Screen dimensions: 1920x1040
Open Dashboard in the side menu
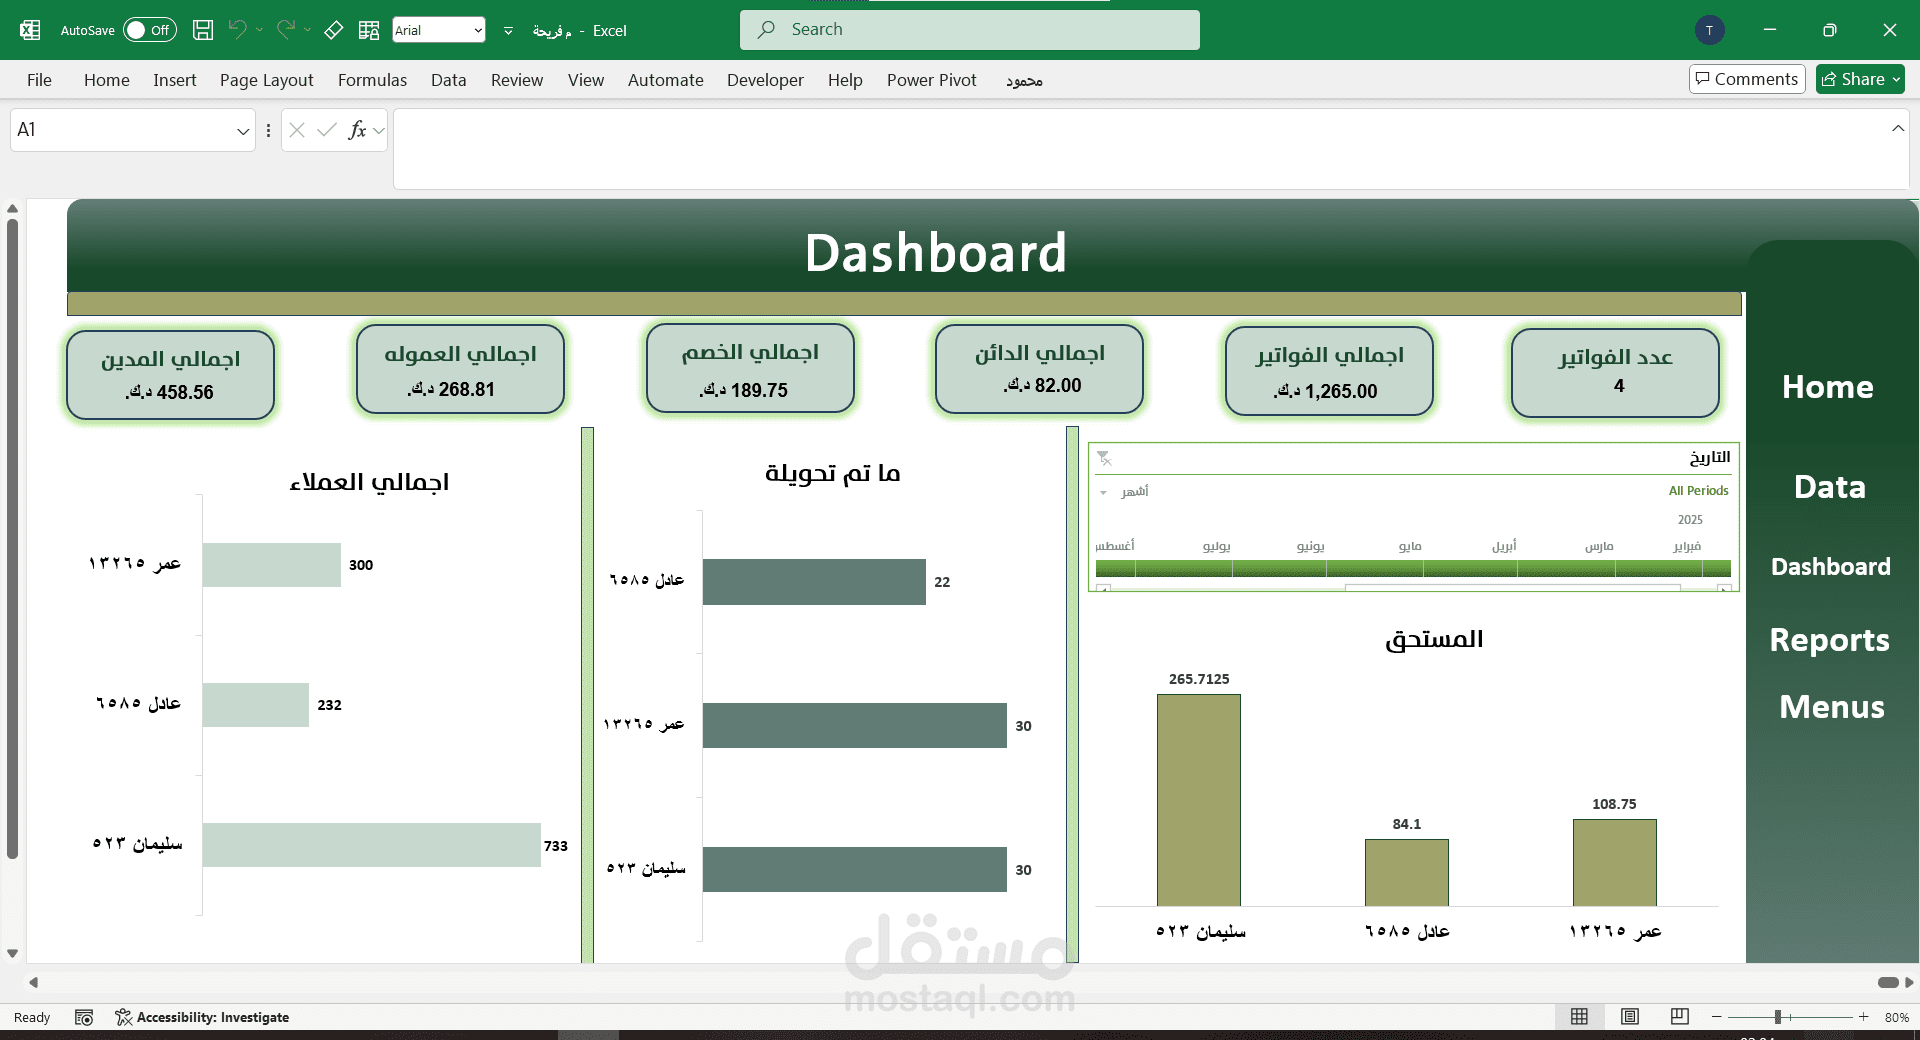coord(1831,567)
